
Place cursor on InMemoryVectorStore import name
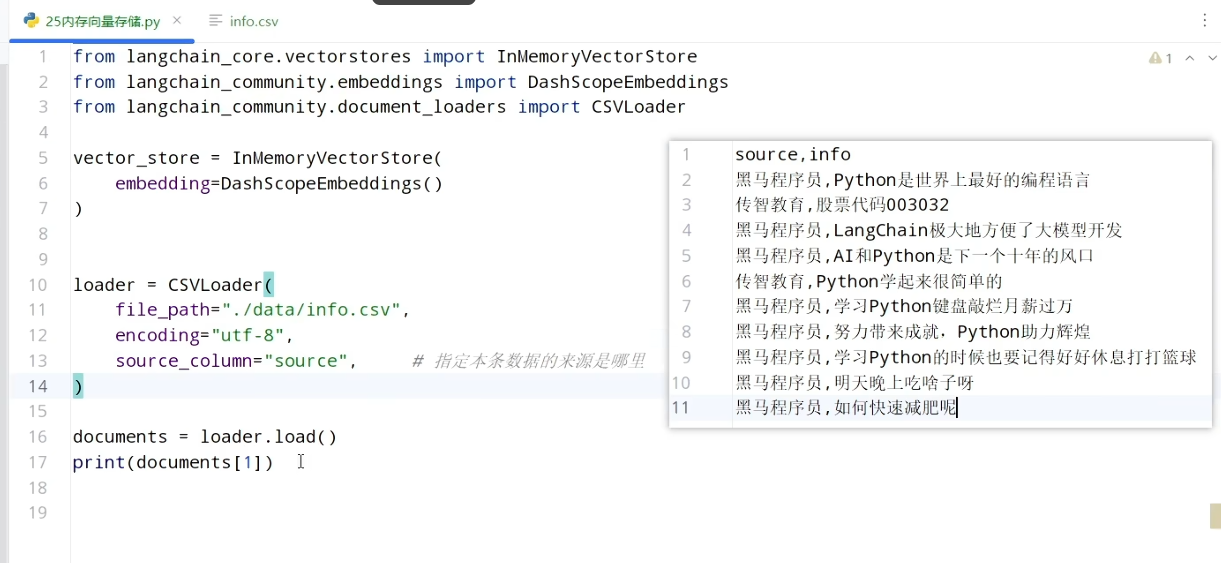pos(597,57)
